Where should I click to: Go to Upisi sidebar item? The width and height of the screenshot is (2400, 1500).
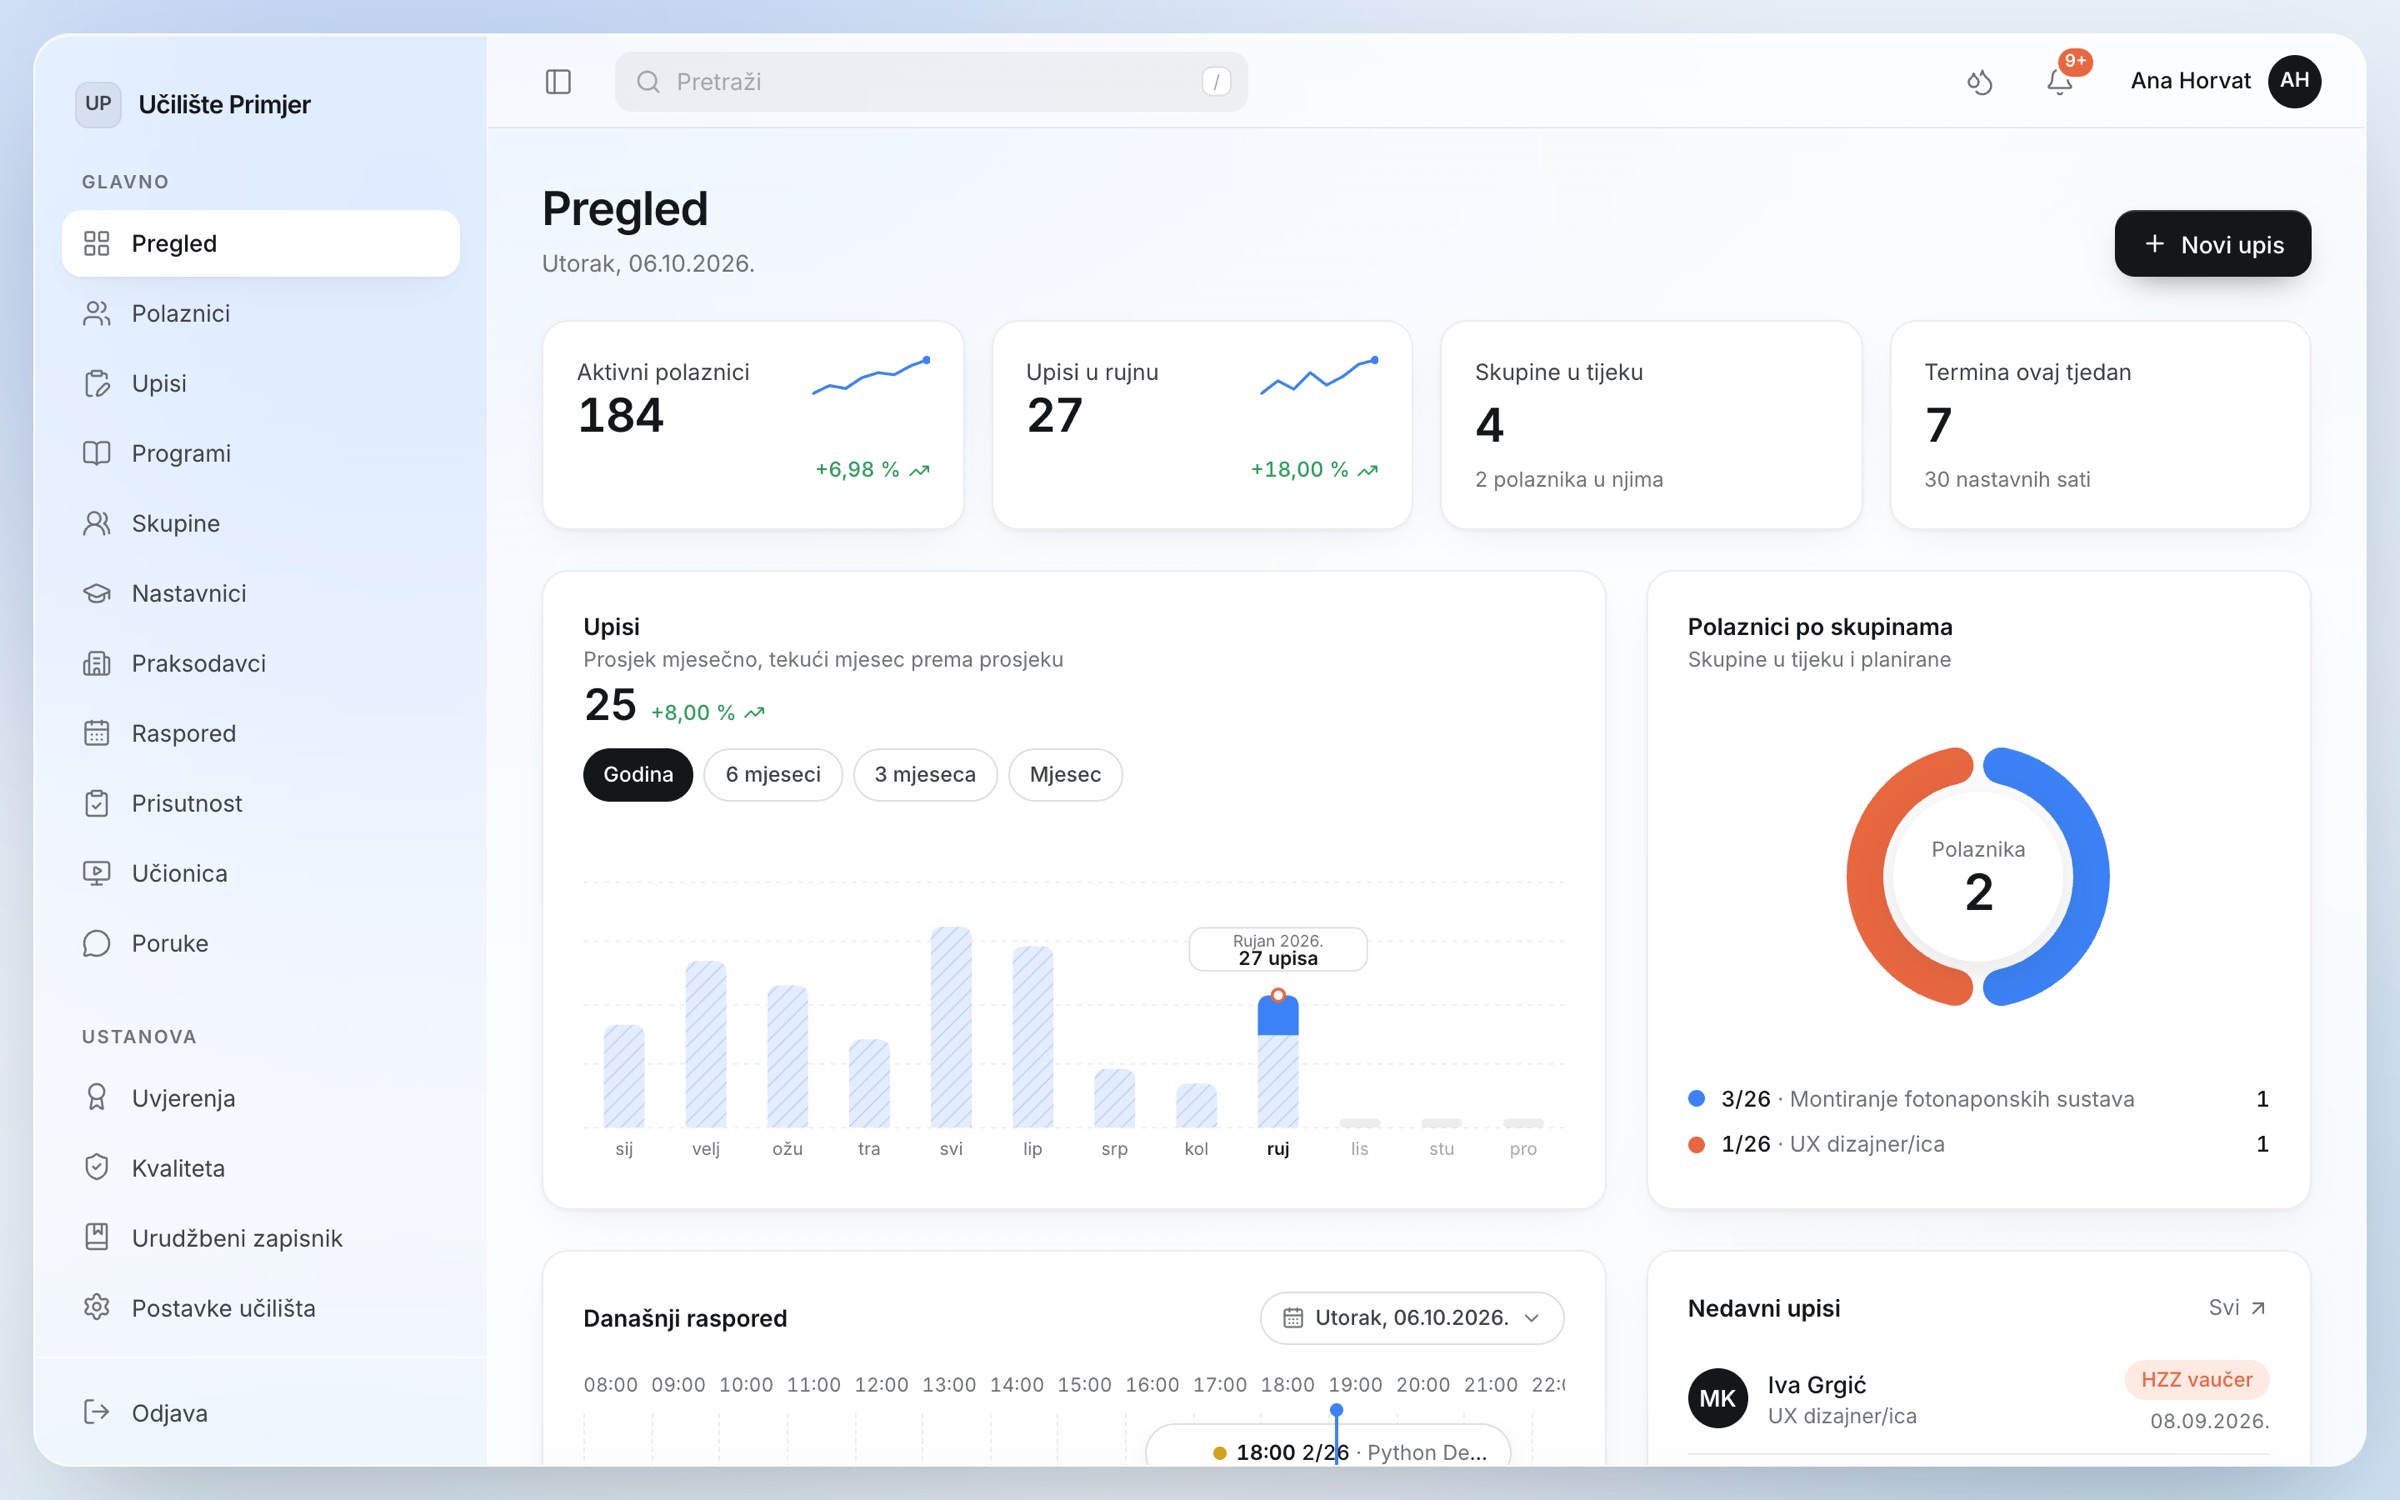click(x=260, y=383)
